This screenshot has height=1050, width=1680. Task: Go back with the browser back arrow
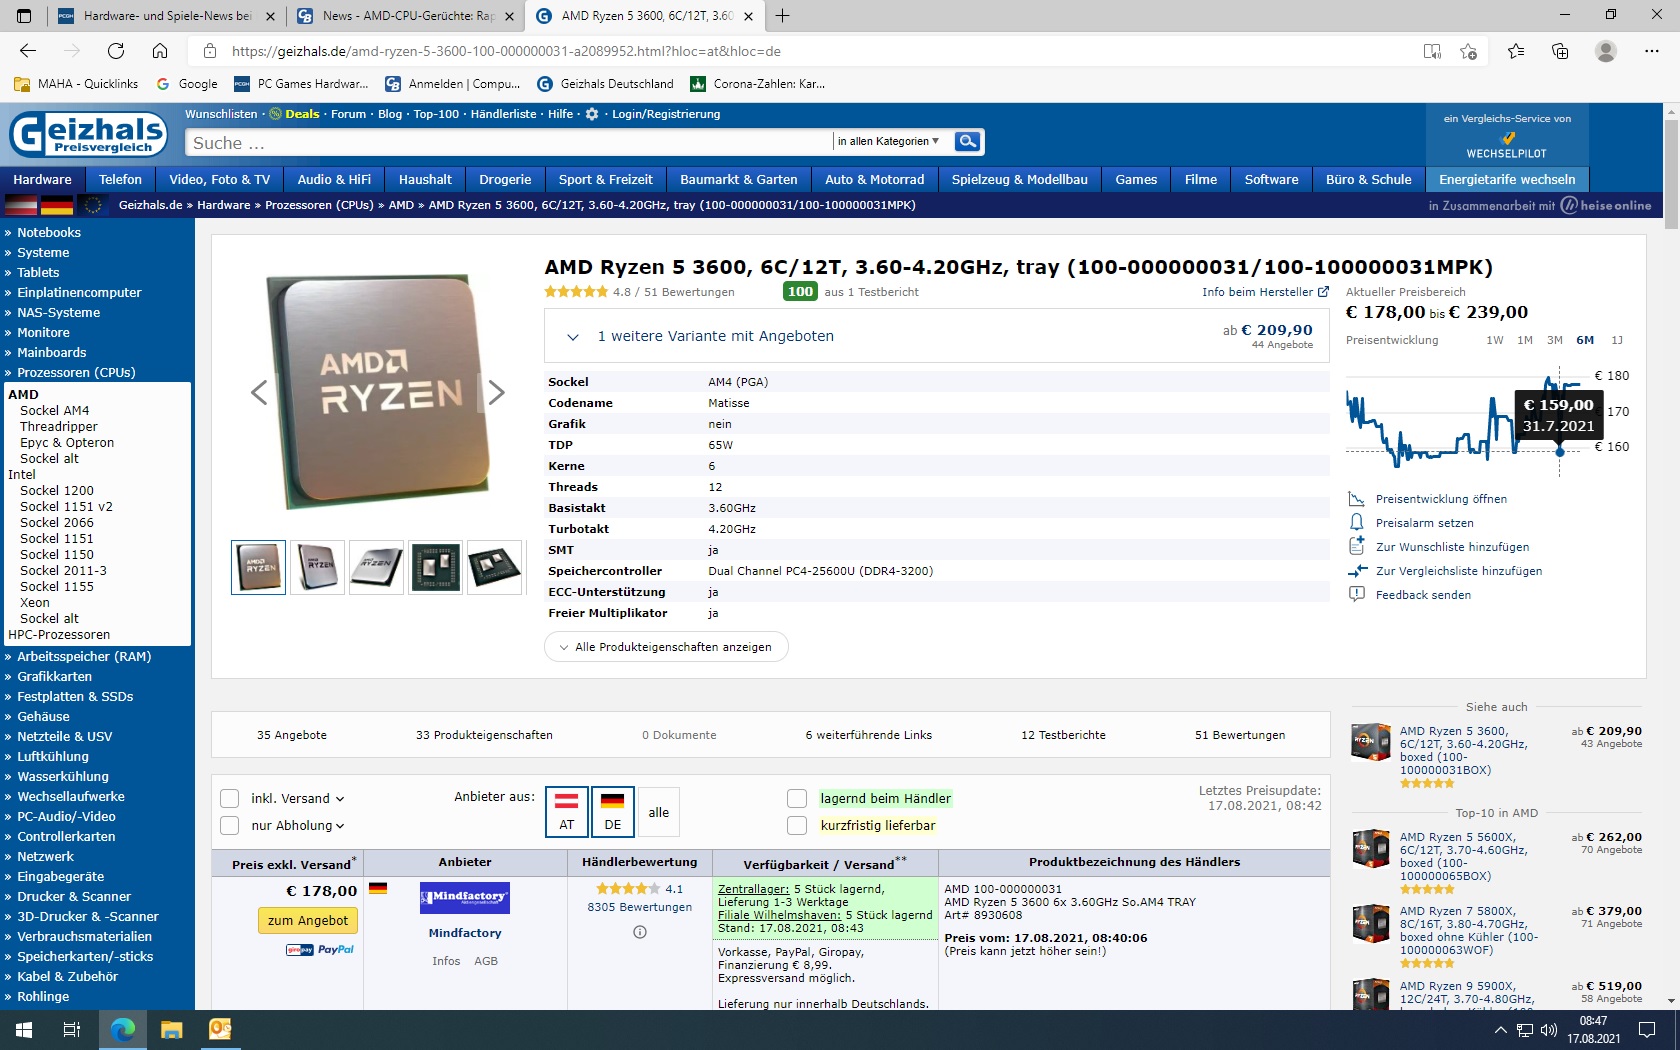coord(28,51)
